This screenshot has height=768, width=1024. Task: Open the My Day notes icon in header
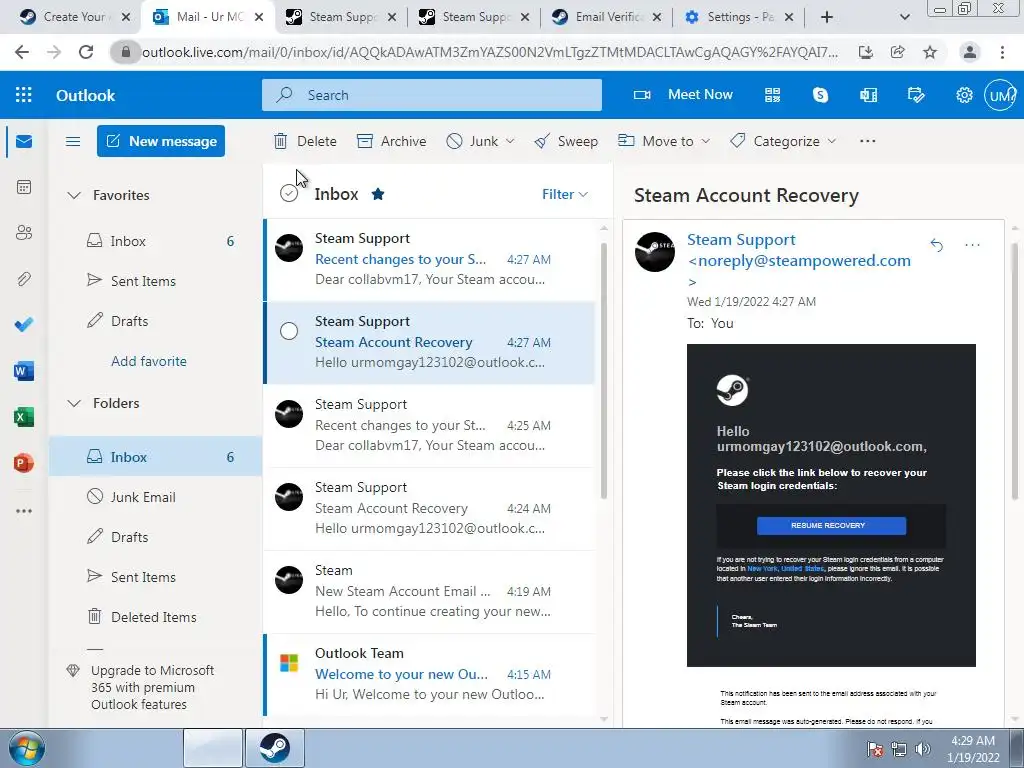point(916,95)
